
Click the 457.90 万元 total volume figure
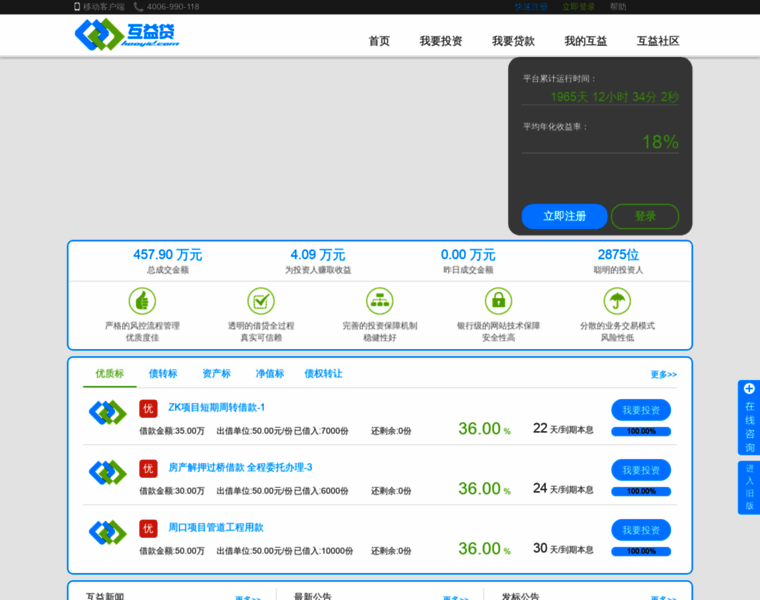[168, 254]
